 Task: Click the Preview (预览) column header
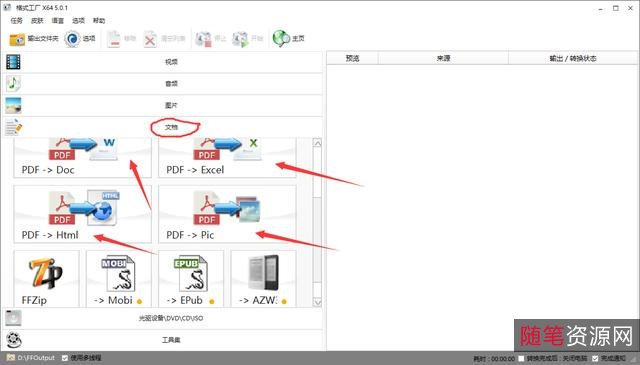(353, 58)
